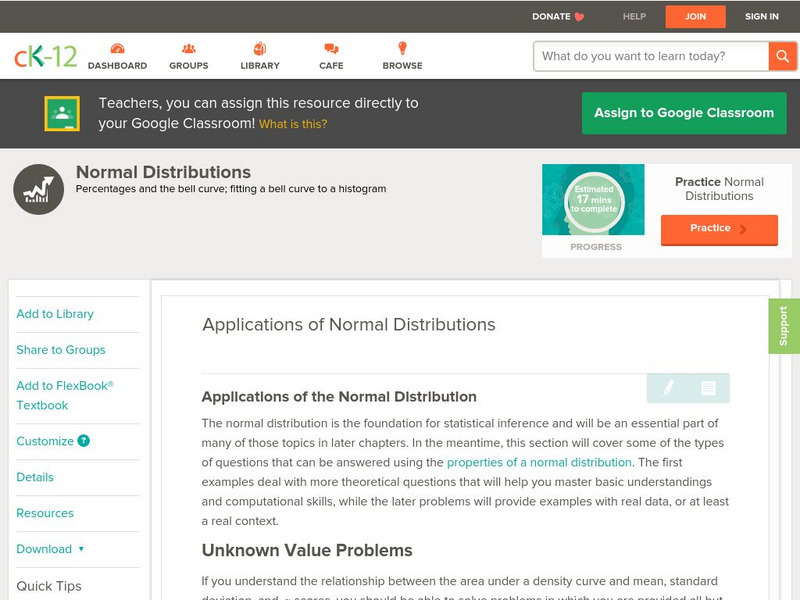Click the Customize help question mark icon
The width and height of the screenshot is (800, 600).
pos(84,441)
